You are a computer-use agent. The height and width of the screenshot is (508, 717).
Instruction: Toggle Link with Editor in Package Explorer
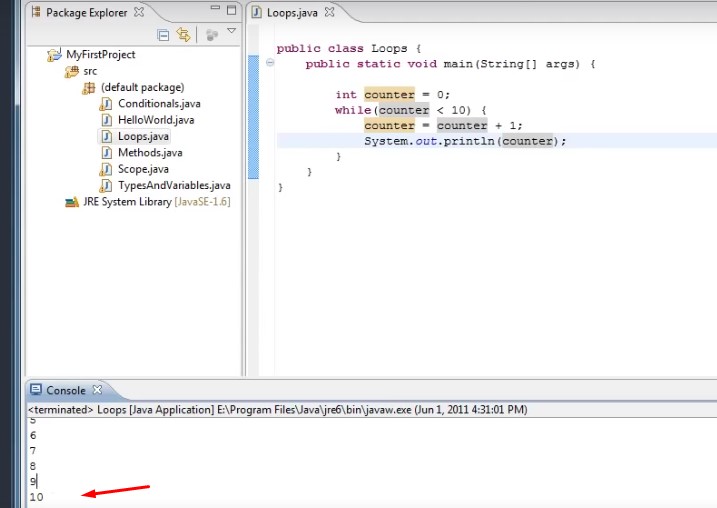pyautogui.click(x=183, y=35)
